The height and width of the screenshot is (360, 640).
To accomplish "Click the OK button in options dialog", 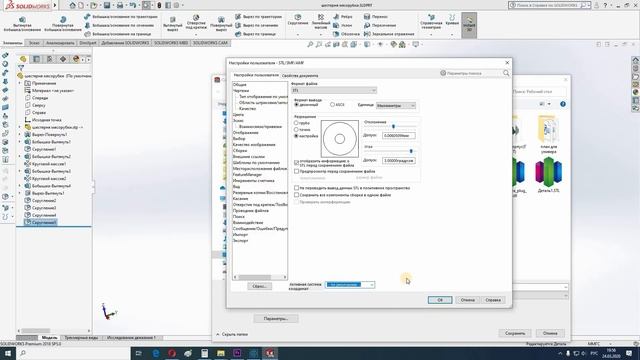I will pos(440,300).
